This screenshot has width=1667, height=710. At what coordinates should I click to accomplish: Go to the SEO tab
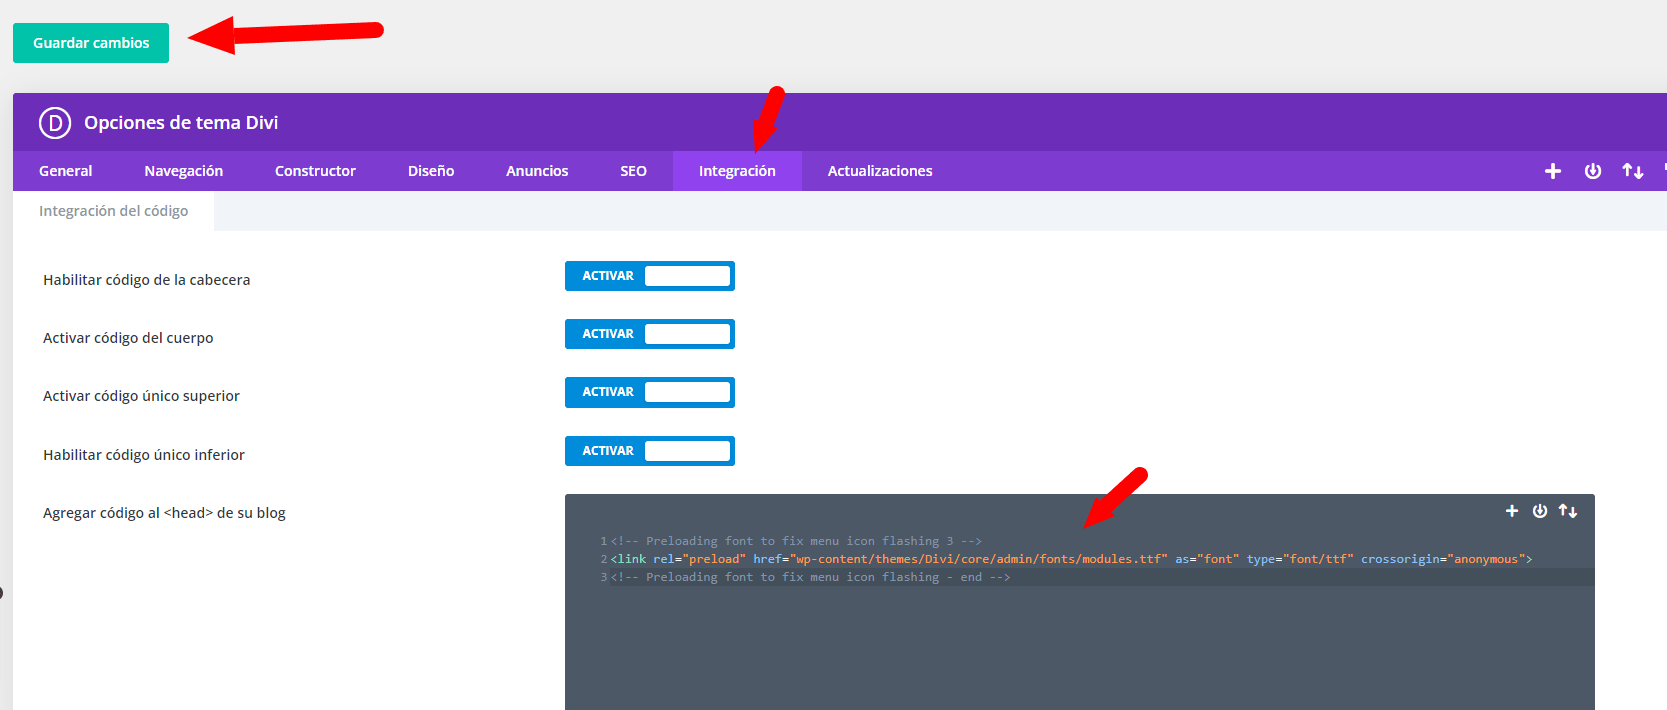(633, 171)
